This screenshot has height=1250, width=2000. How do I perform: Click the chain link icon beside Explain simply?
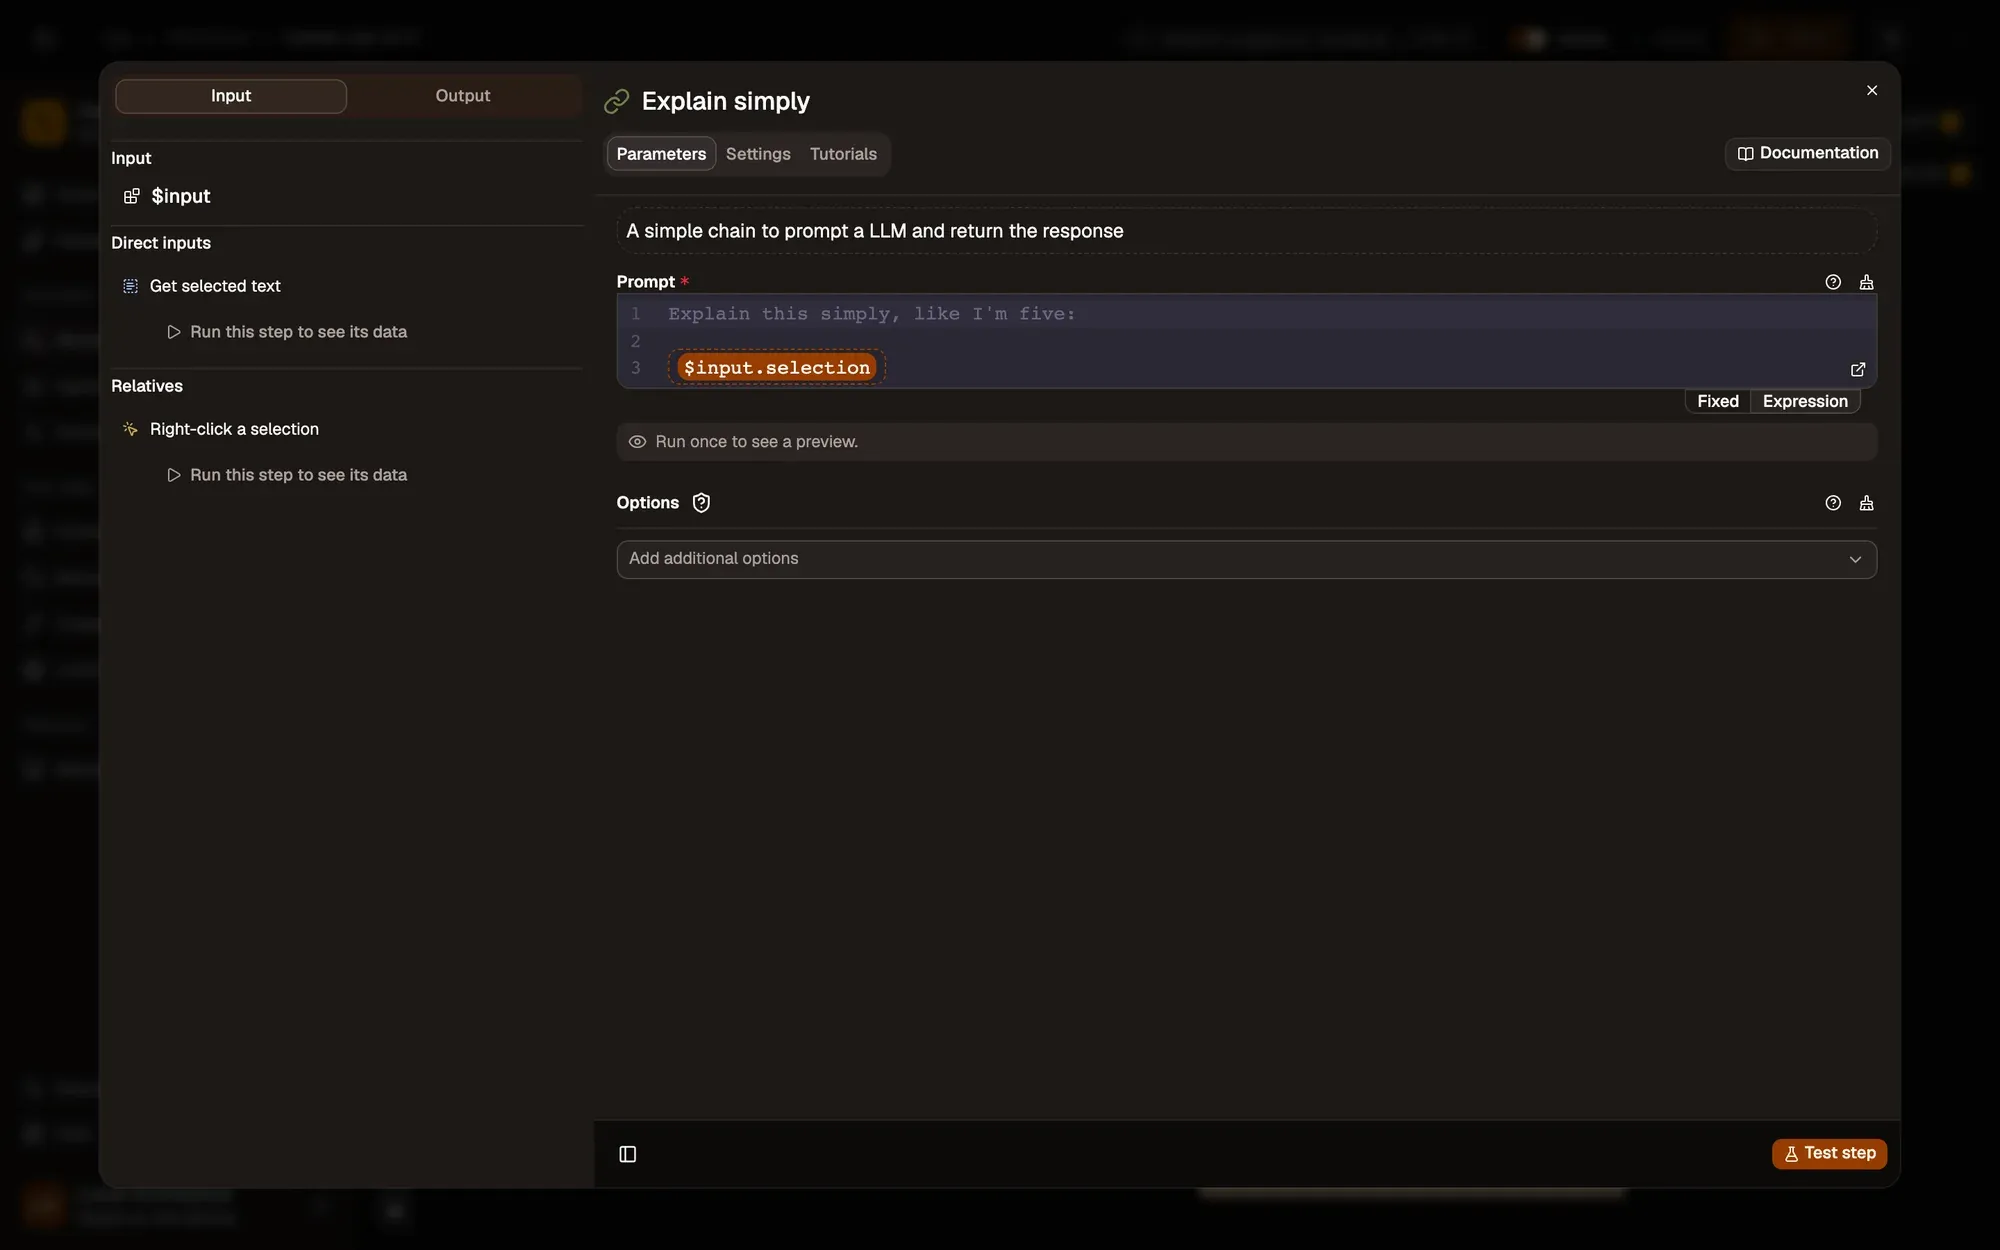pyautogui.click(x=617, y=101)
